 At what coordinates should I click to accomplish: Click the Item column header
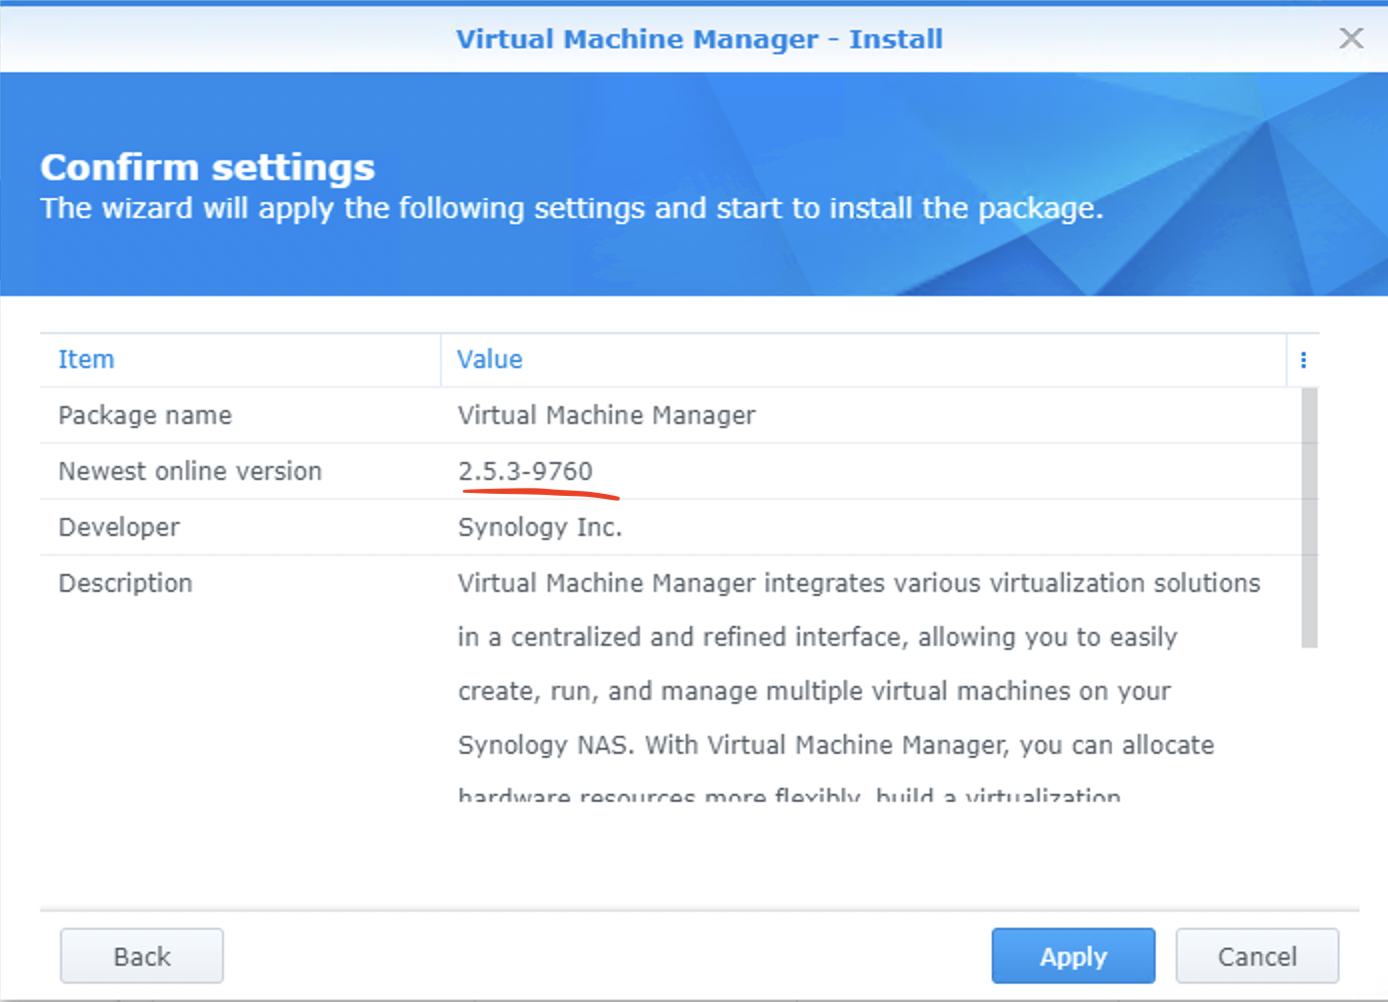tap(240, 360)
